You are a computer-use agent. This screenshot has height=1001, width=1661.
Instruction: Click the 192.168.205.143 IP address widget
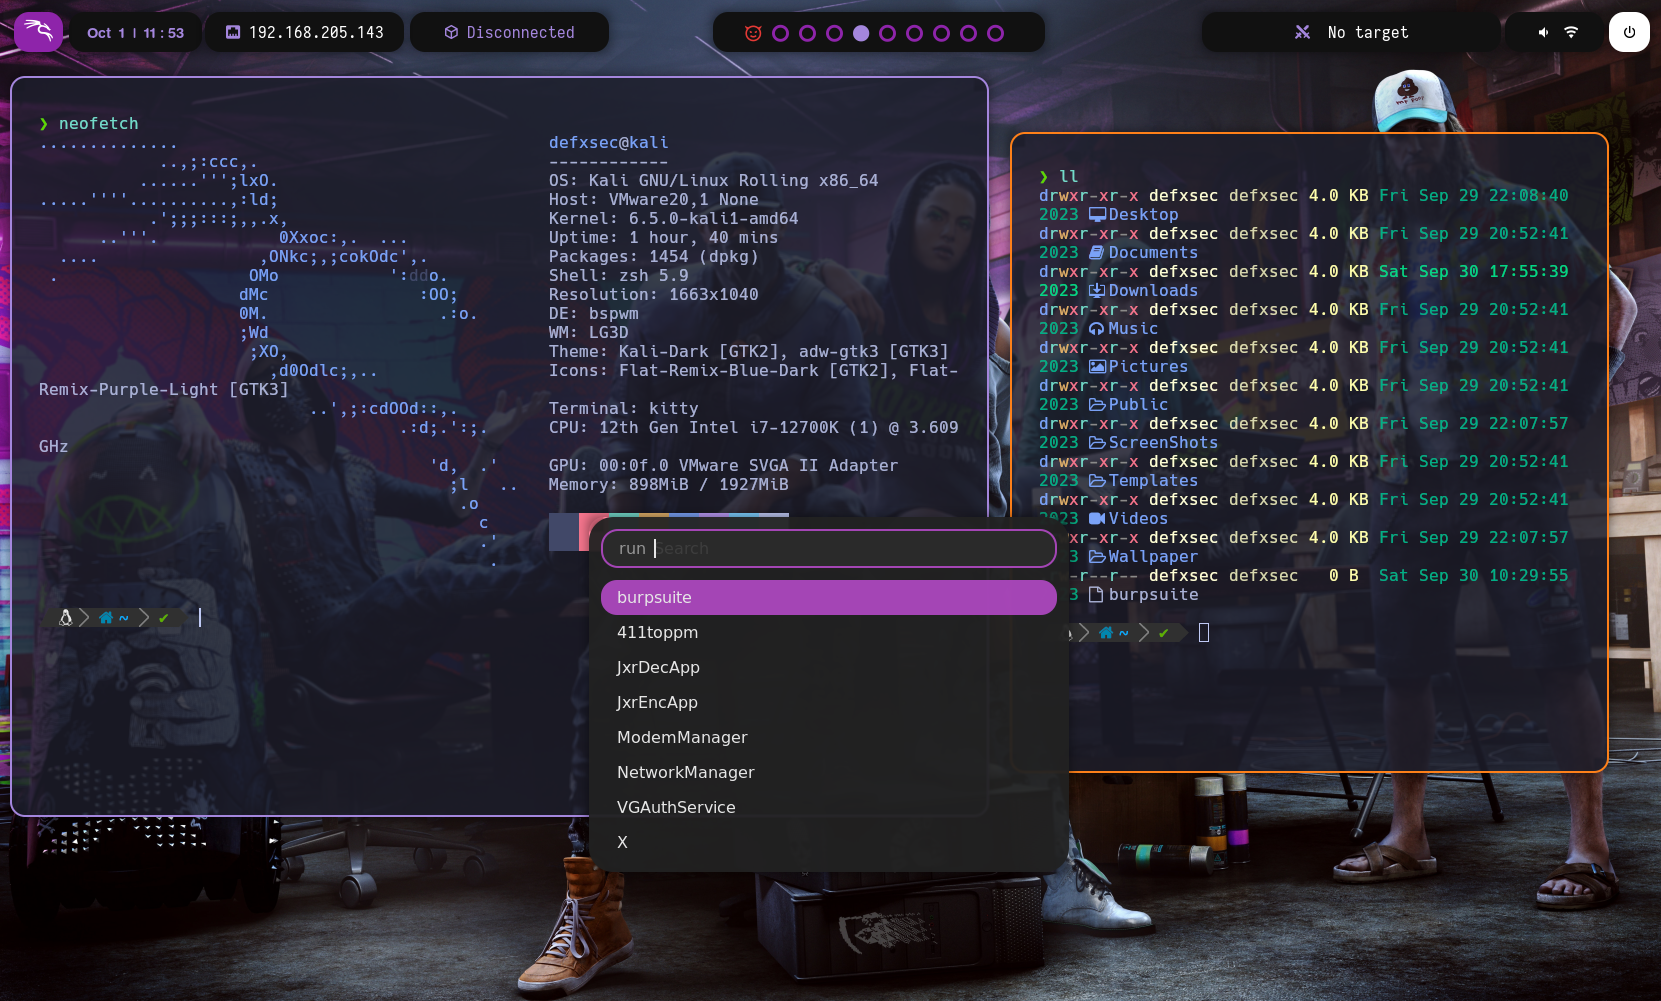(304, 32)
